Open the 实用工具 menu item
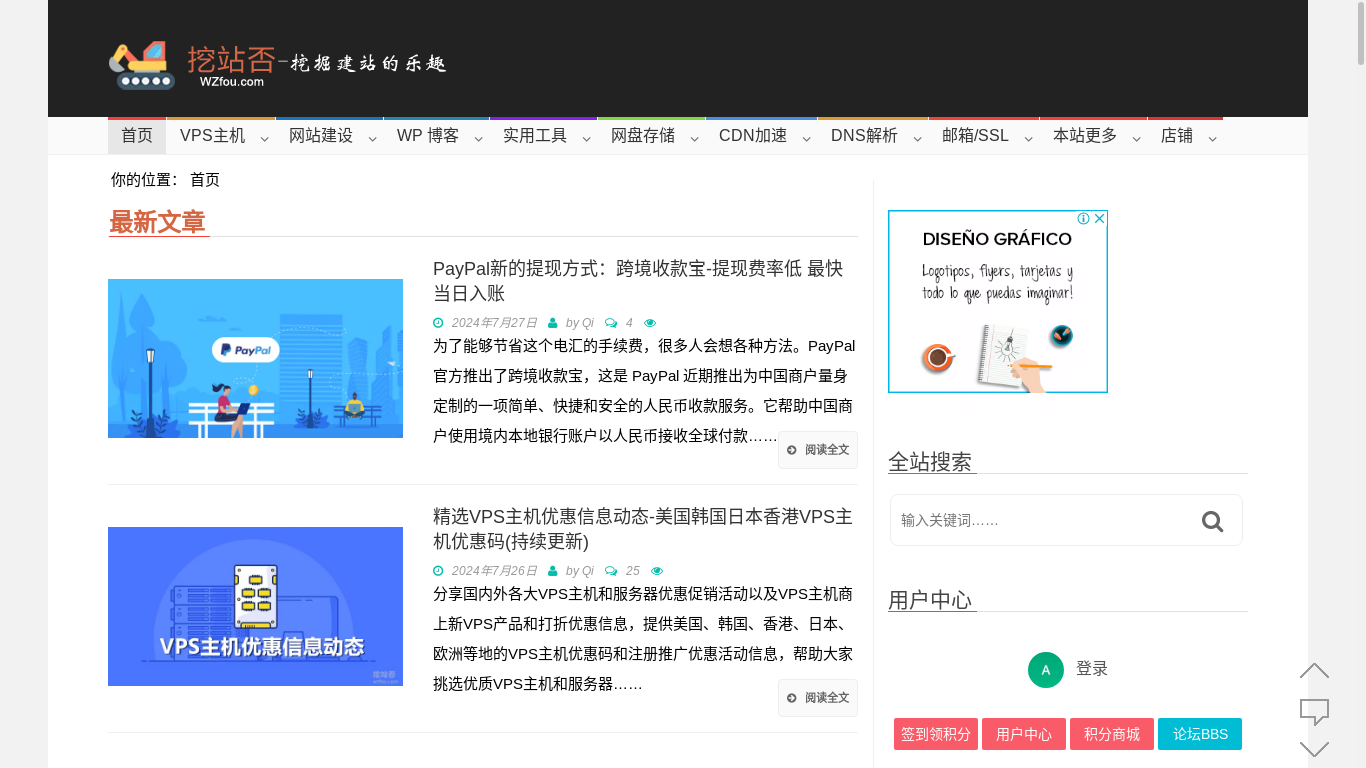Screen dimensions: 1366x768 pyautogui.click(x=535, y=136)
